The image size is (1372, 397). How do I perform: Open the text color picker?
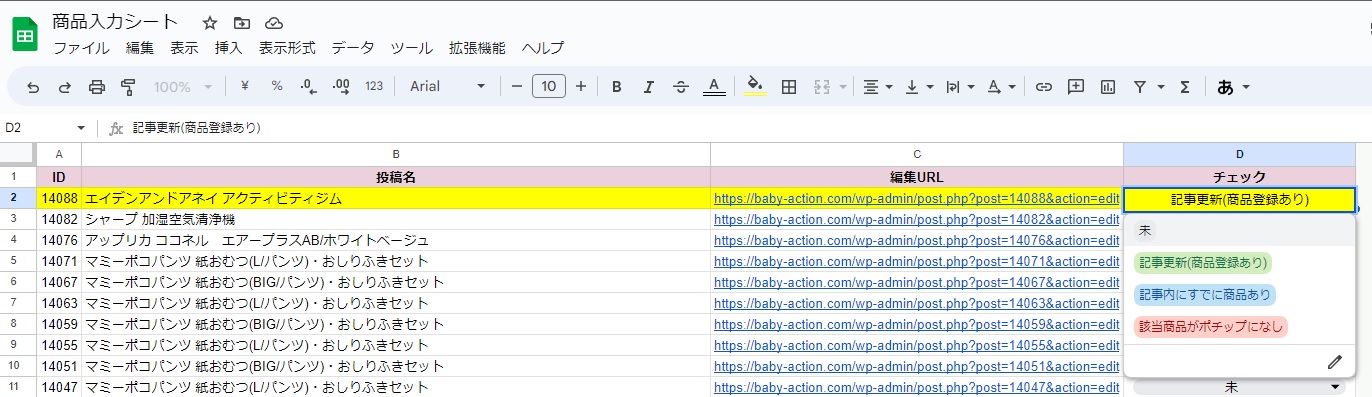(x=713, y=87)
